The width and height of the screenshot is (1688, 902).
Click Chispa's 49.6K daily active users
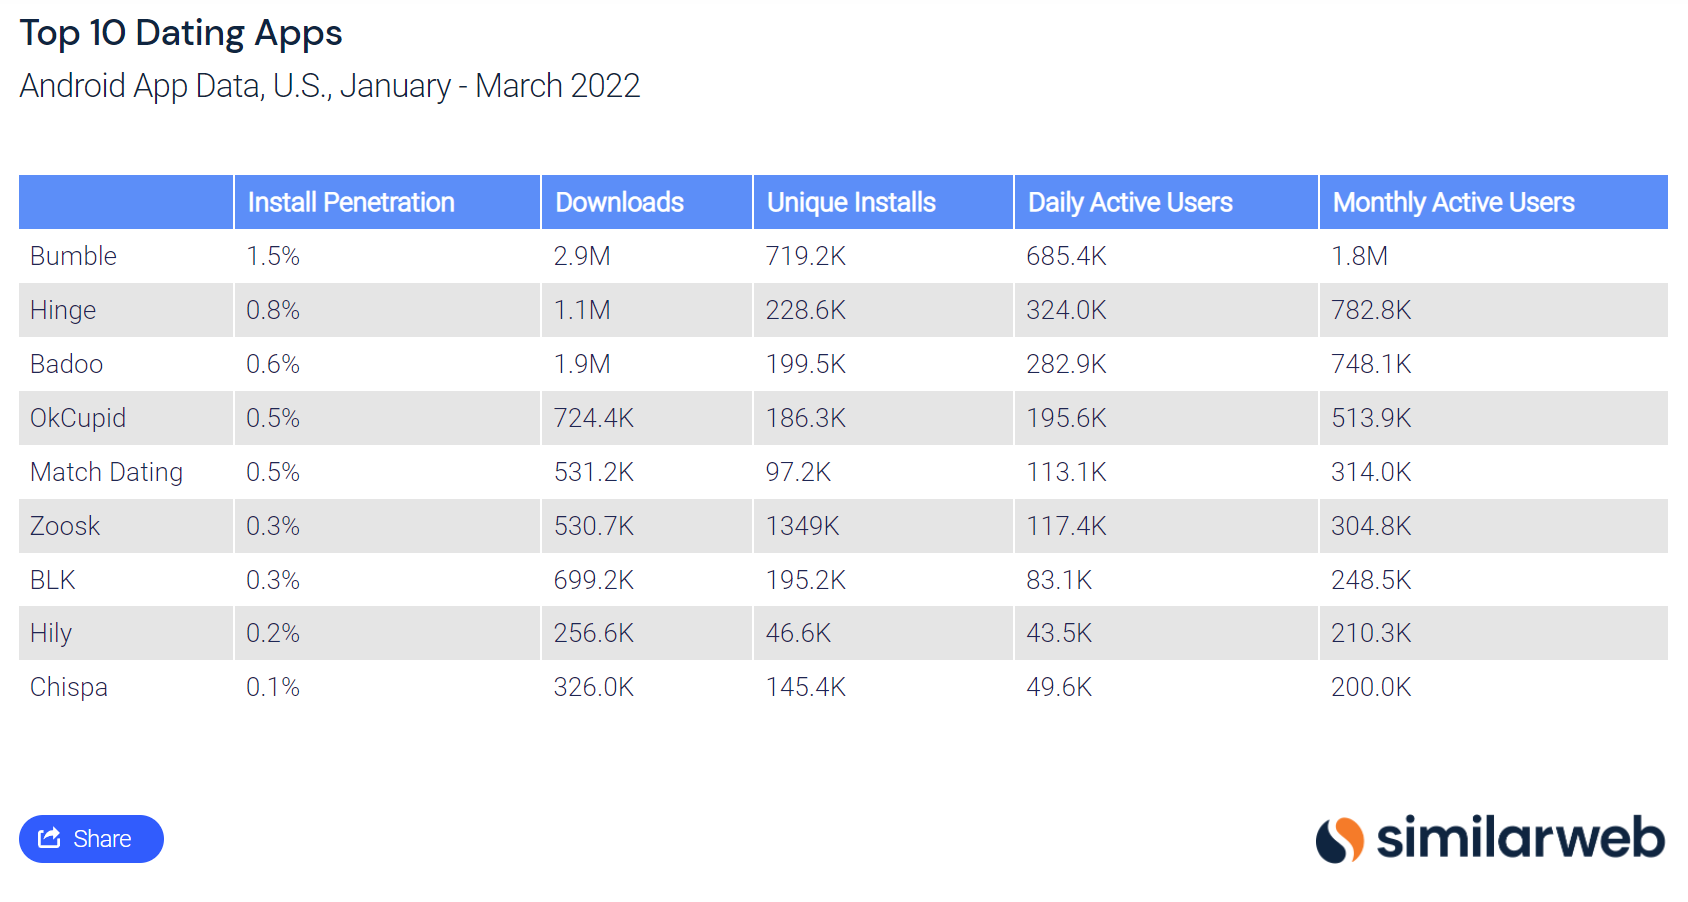click(x=1059, y=687)
